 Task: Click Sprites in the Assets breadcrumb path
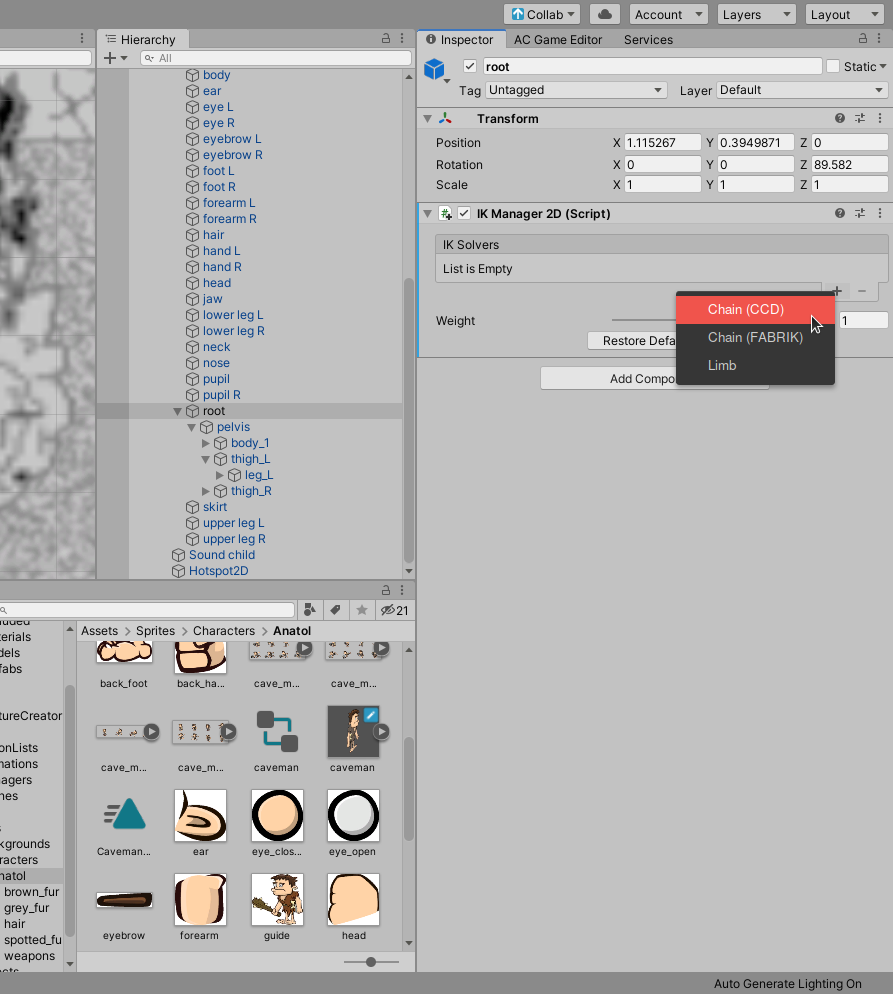155,631
